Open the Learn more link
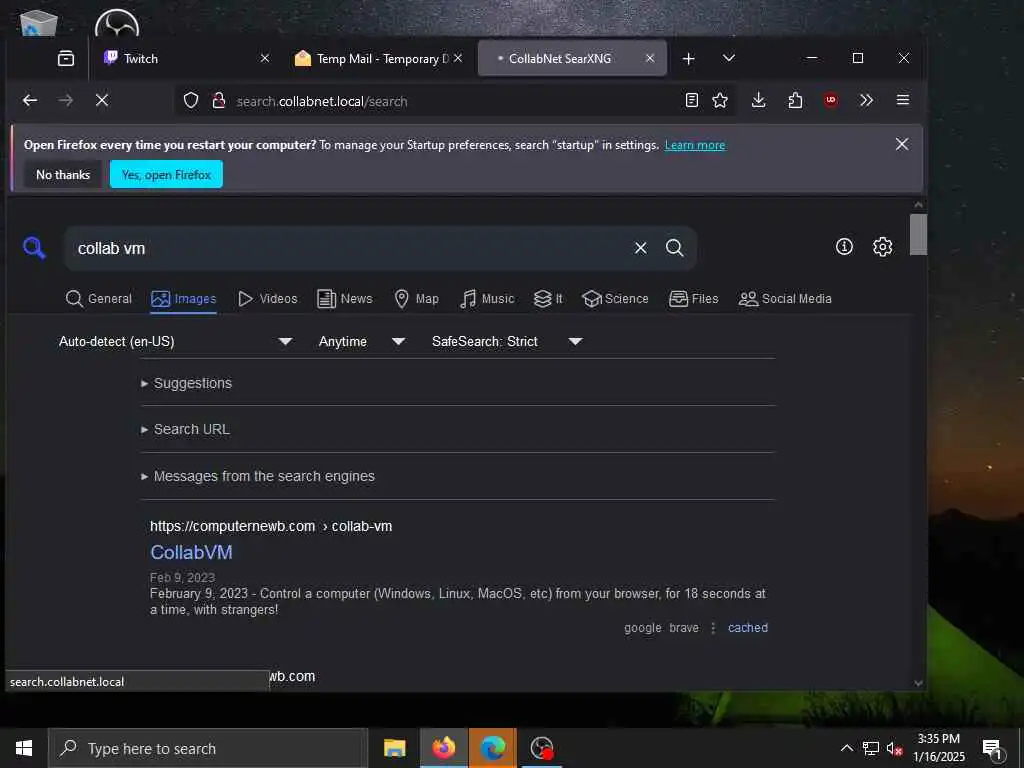1024x768 pixels. 695,145
